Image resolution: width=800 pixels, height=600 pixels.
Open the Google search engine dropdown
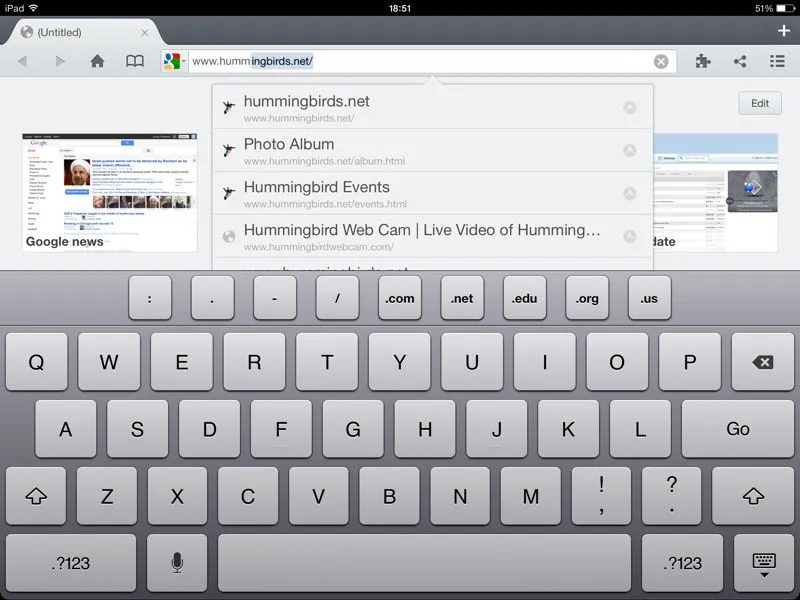(x=173, y=61)
